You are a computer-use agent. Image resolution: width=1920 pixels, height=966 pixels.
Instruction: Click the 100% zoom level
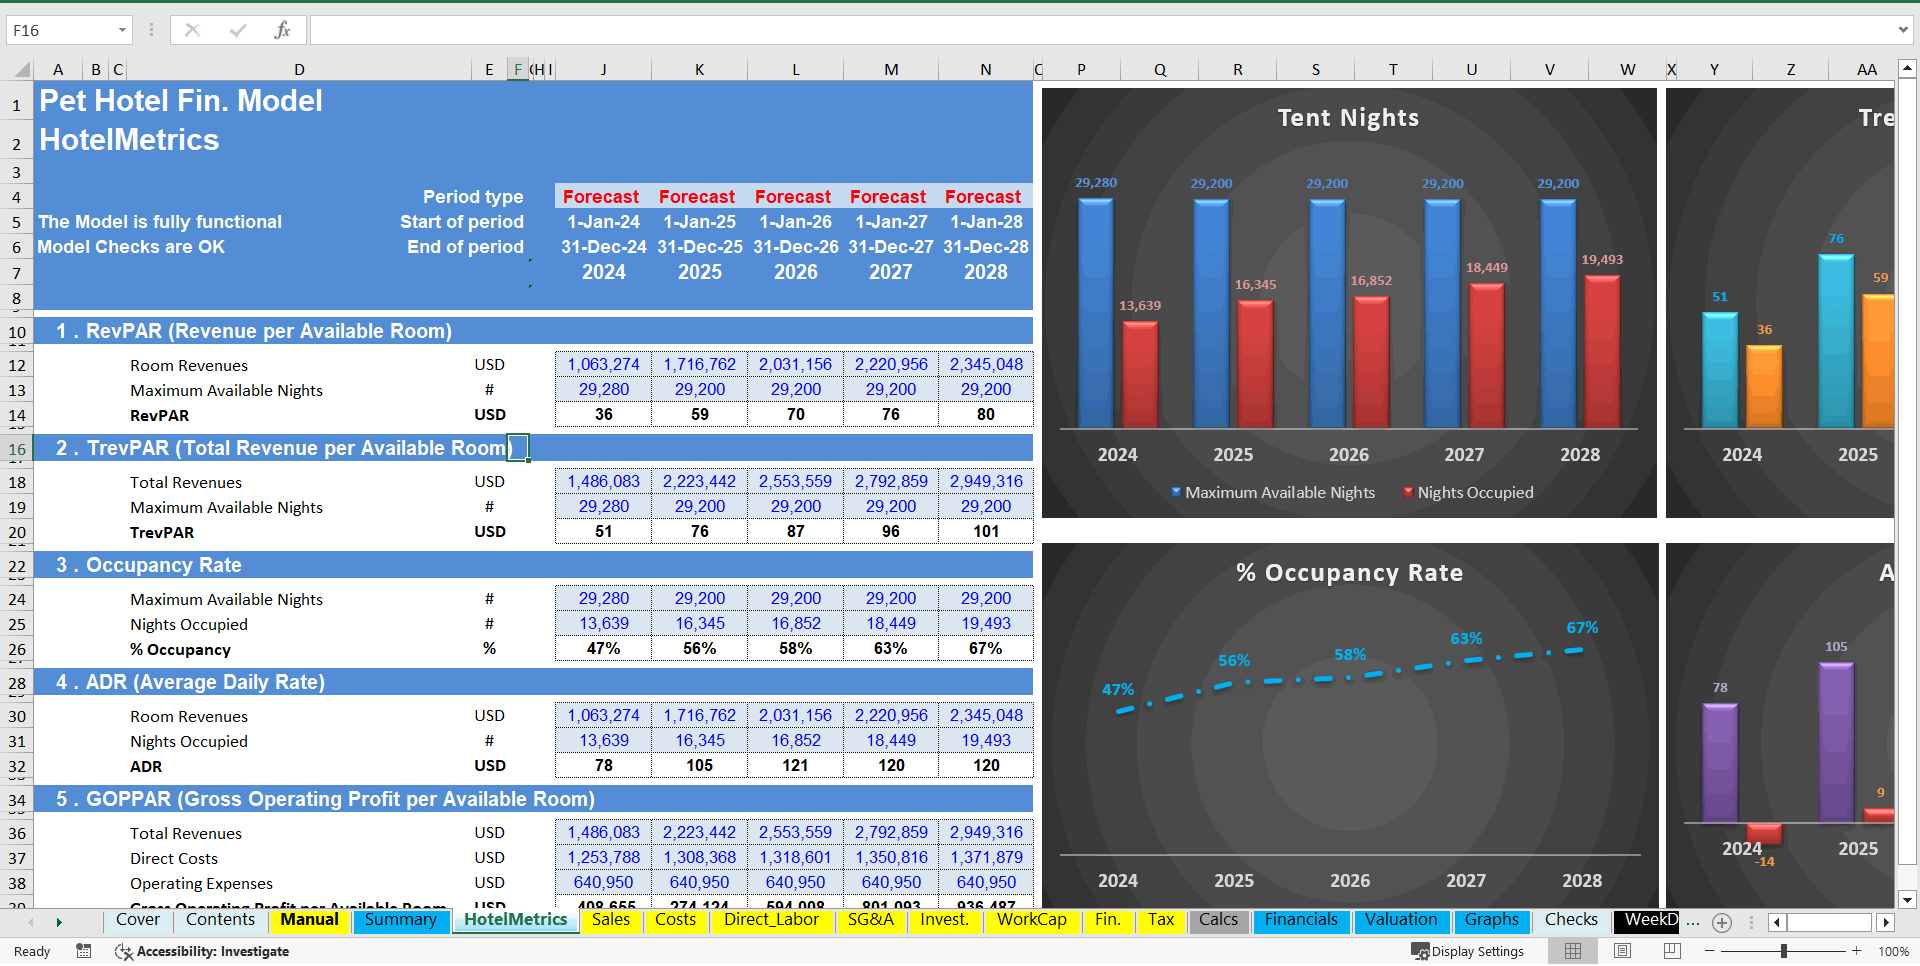pos(1893,951)
